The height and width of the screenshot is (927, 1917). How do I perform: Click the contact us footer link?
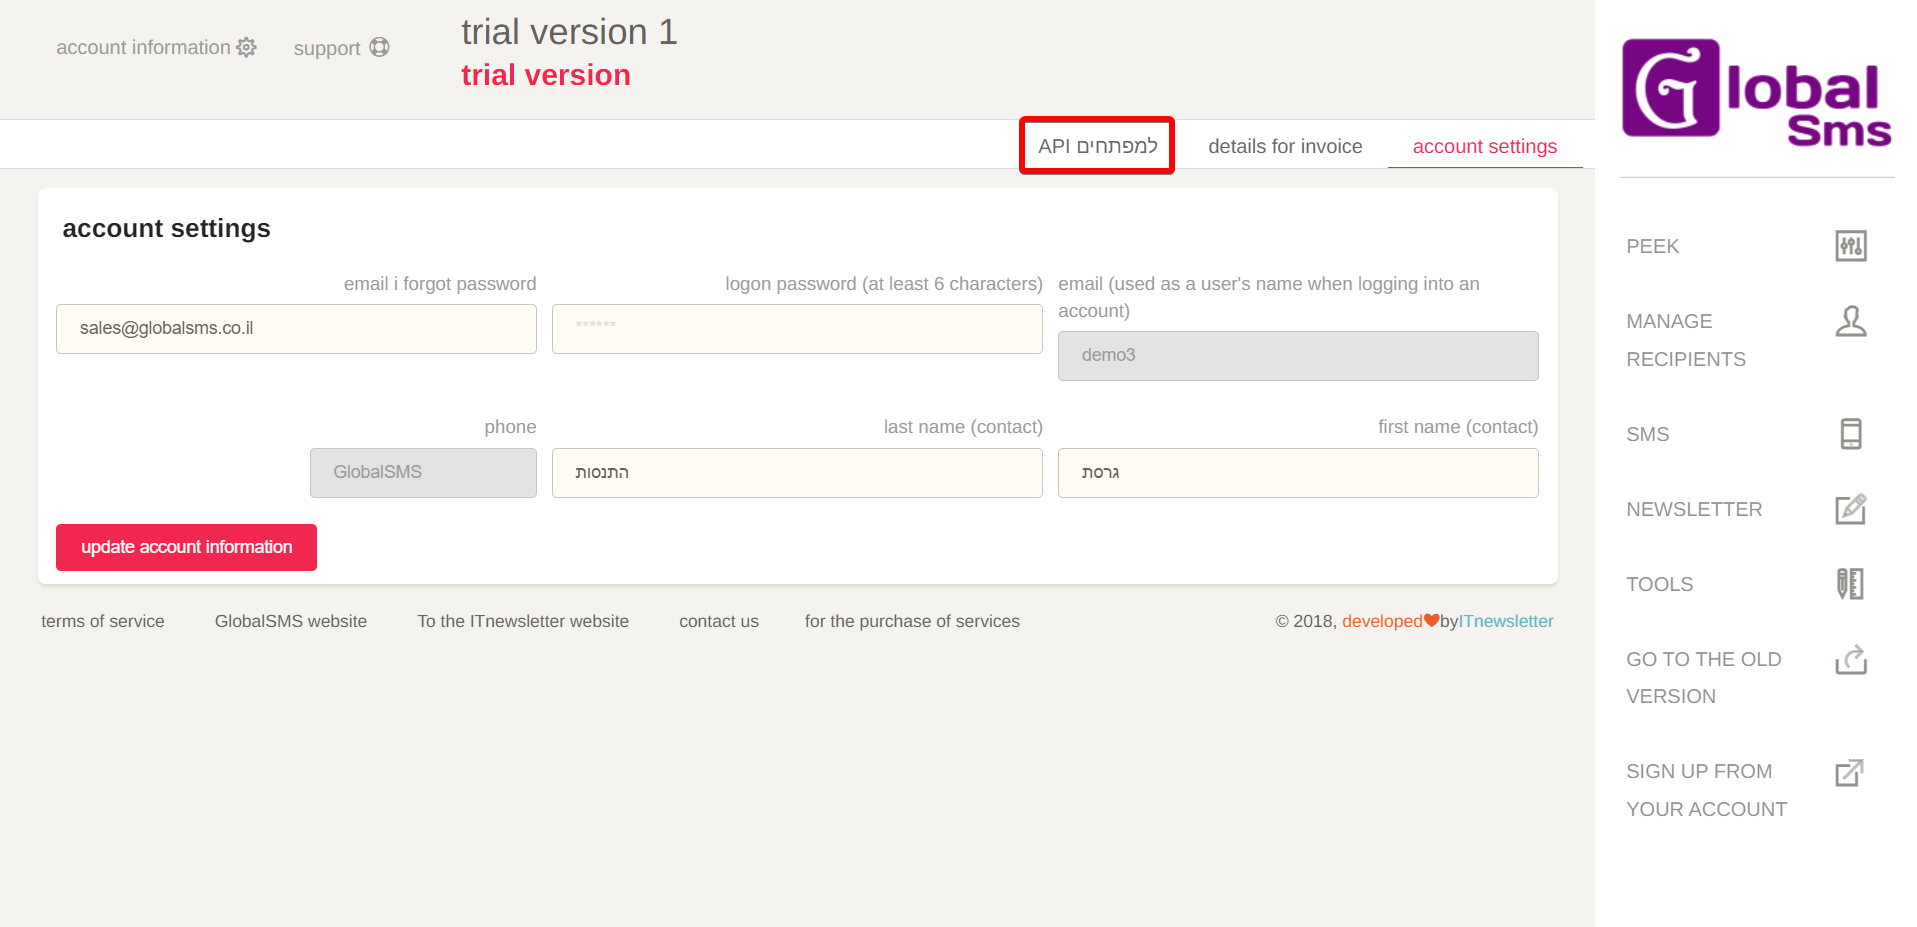[x=719, y=621]
